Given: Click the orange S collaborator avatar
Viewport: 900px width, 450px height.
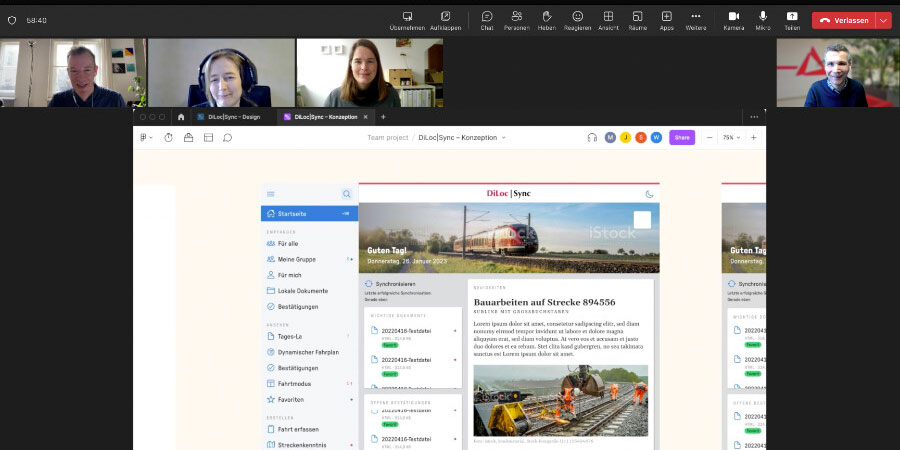Looking at the screenshot, I should coord(641,138).
